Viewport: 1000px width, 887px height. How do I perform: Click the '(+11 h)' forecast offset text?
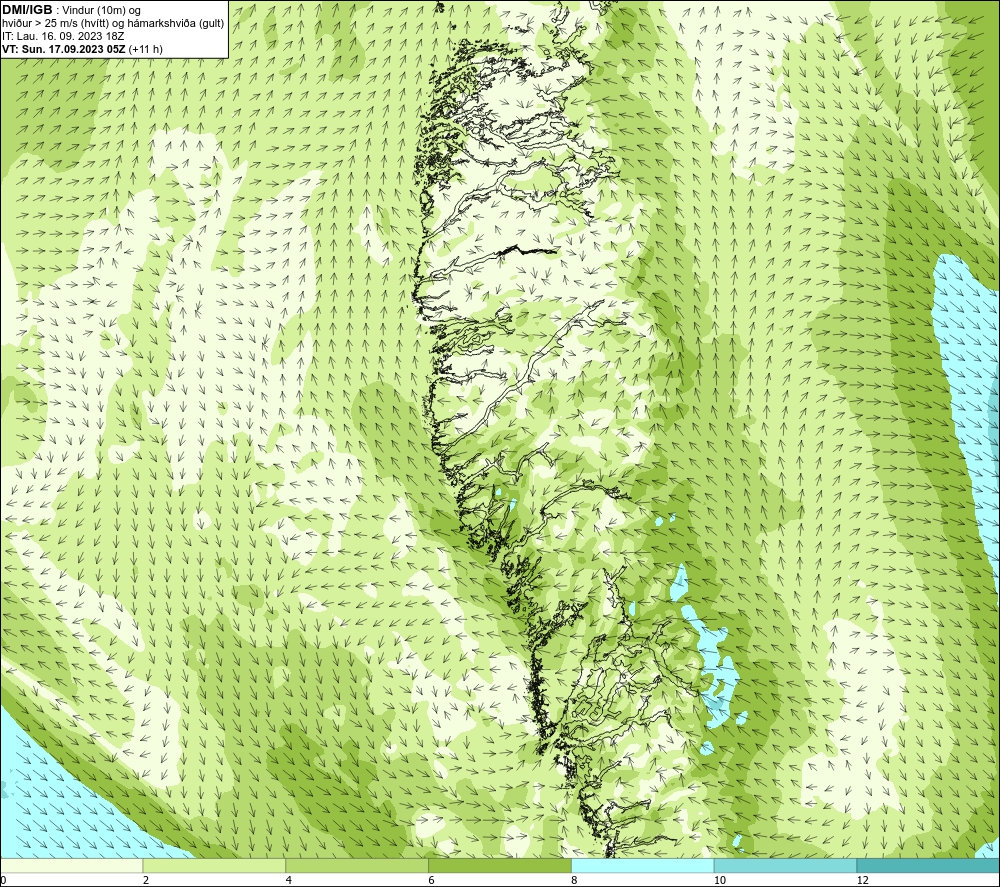coord(145,49)
